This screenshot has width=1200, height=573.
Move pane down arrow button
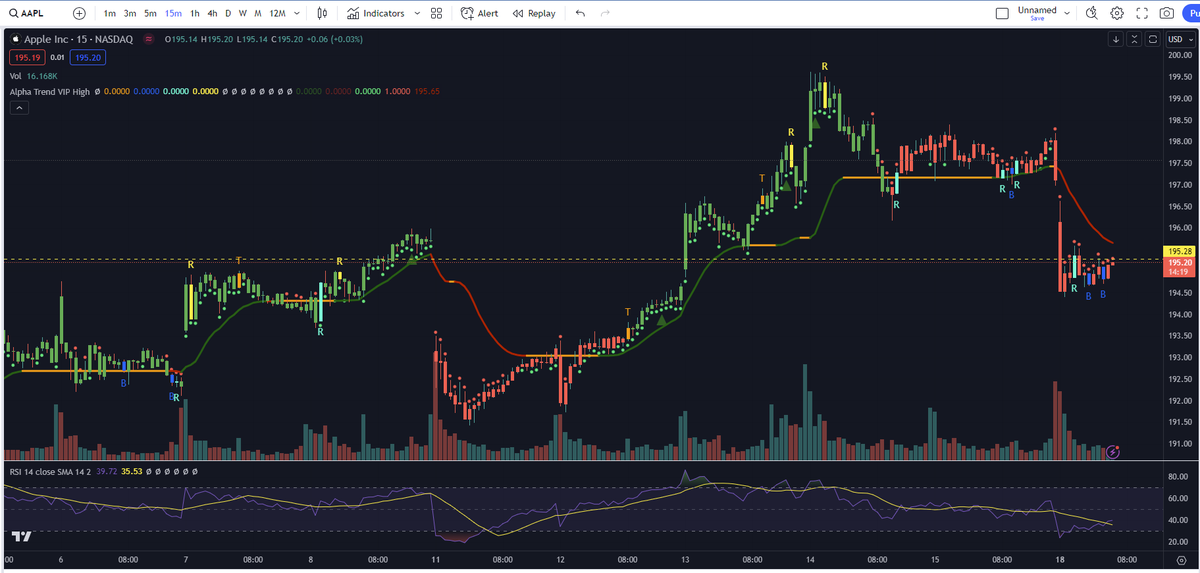pyautogui.click(x=1116, y=39)
